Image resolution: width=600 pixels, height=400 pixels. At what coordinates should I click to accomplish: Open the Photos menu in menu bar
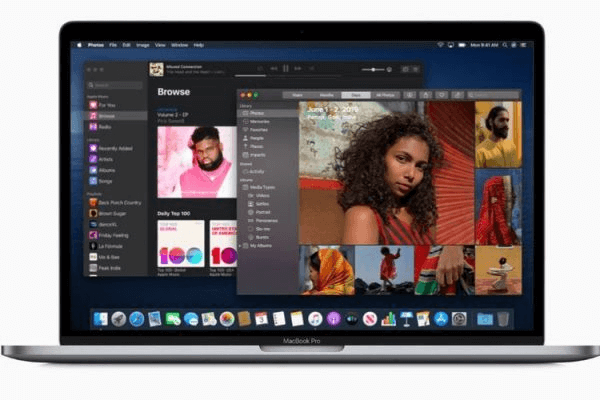[96, 45]
